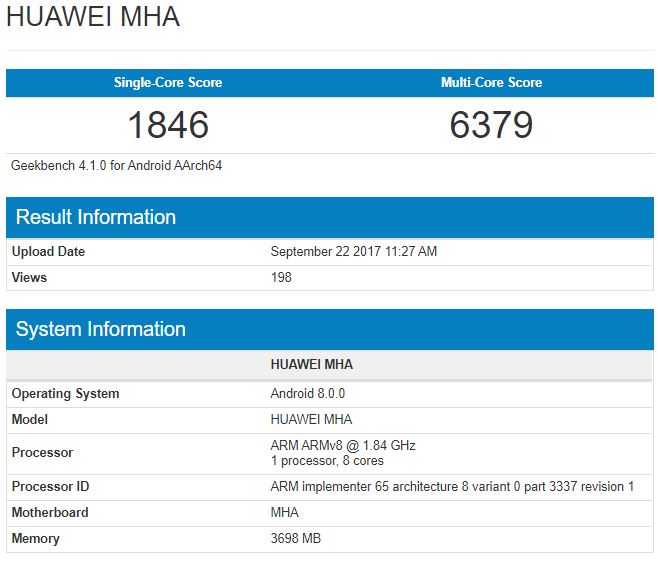Viewport: 658px width, 564px height.
Task: Click the Upload Date row label
Action: click(48, 251)
